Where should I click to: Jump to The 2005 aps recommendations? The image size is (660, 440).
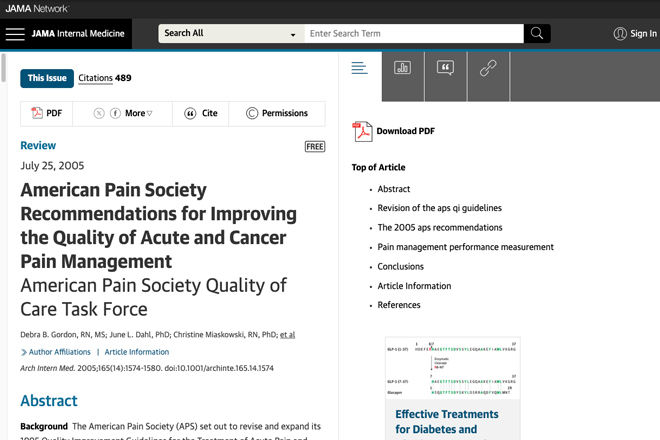440,228
